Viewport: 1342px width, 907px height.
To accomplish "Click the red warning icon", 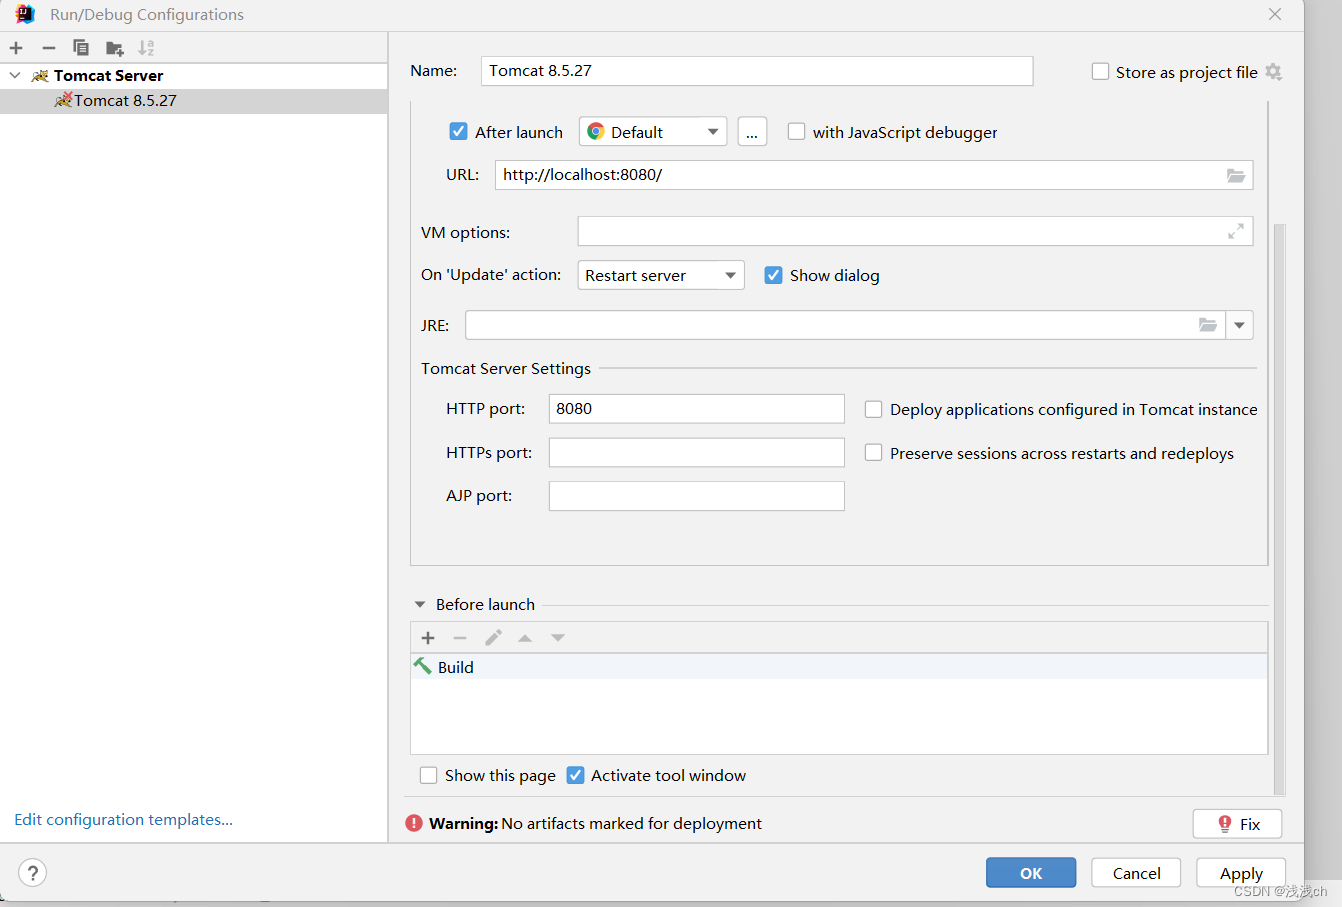I will [414, 823].
